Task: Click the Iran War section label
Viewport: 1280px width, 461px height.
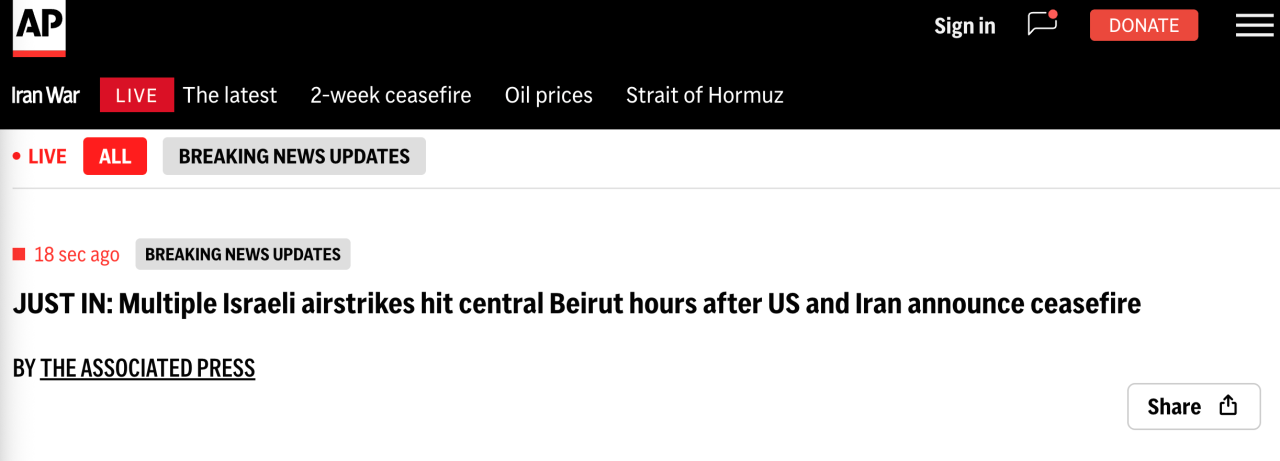Action: pyautogui.click(x=45, y=95)
